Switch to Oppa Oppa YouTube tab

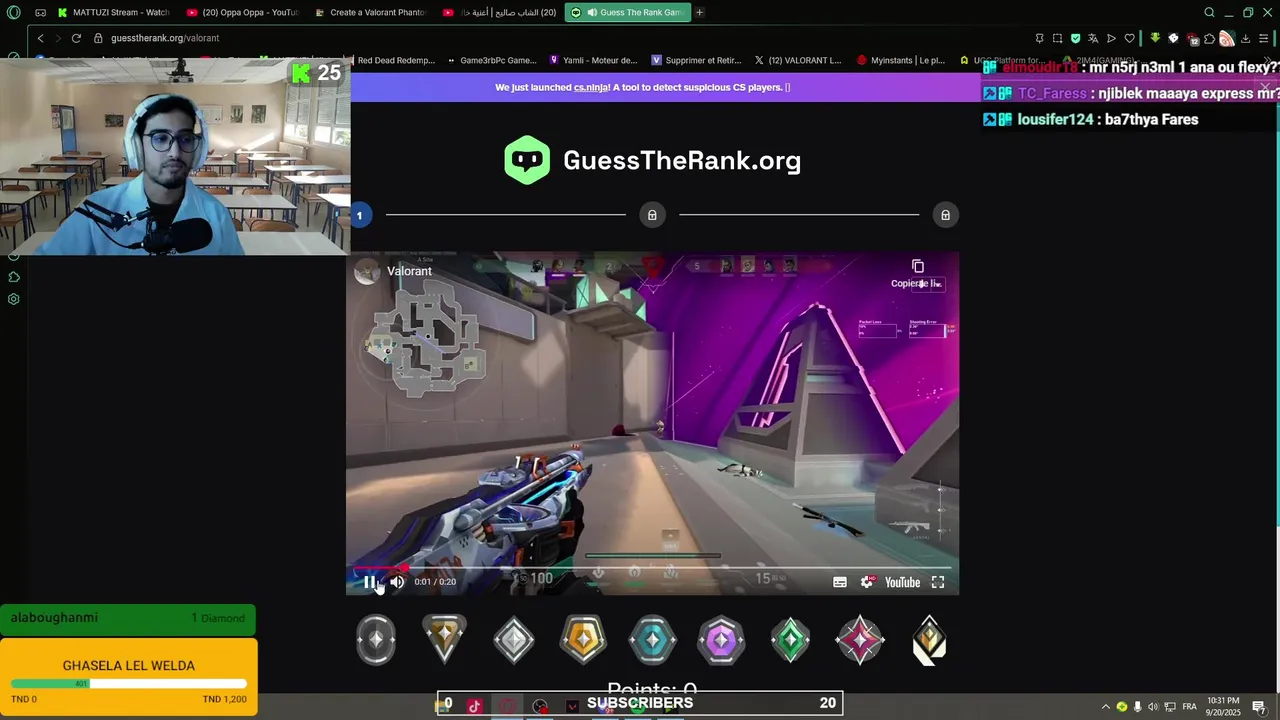click(243, 12)
